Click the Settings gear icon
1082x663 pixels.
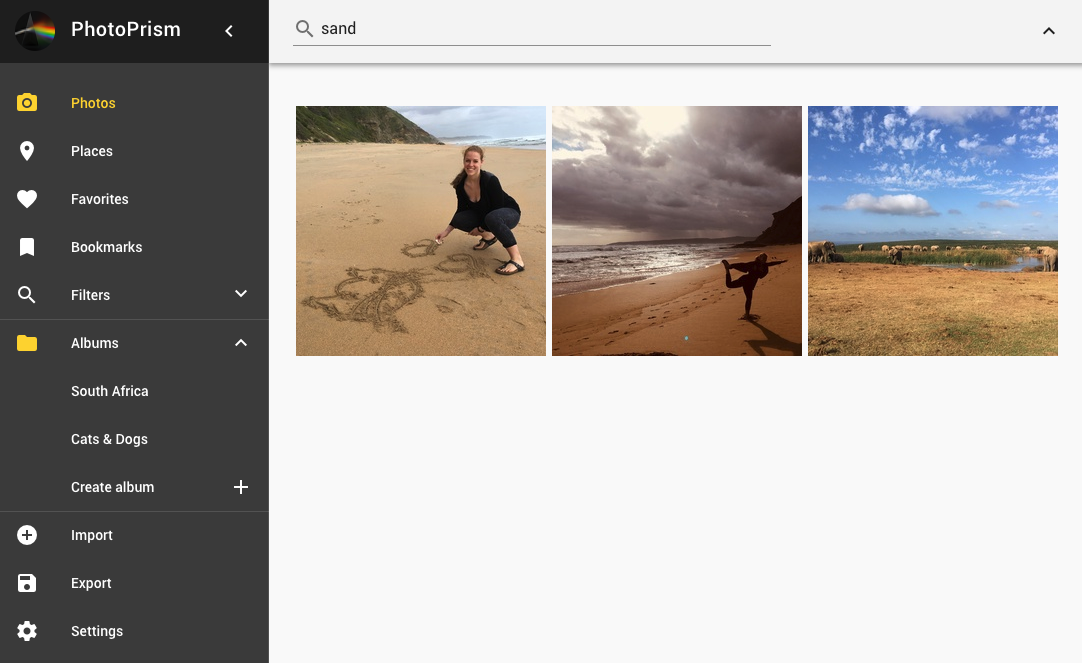coord(27,631)
